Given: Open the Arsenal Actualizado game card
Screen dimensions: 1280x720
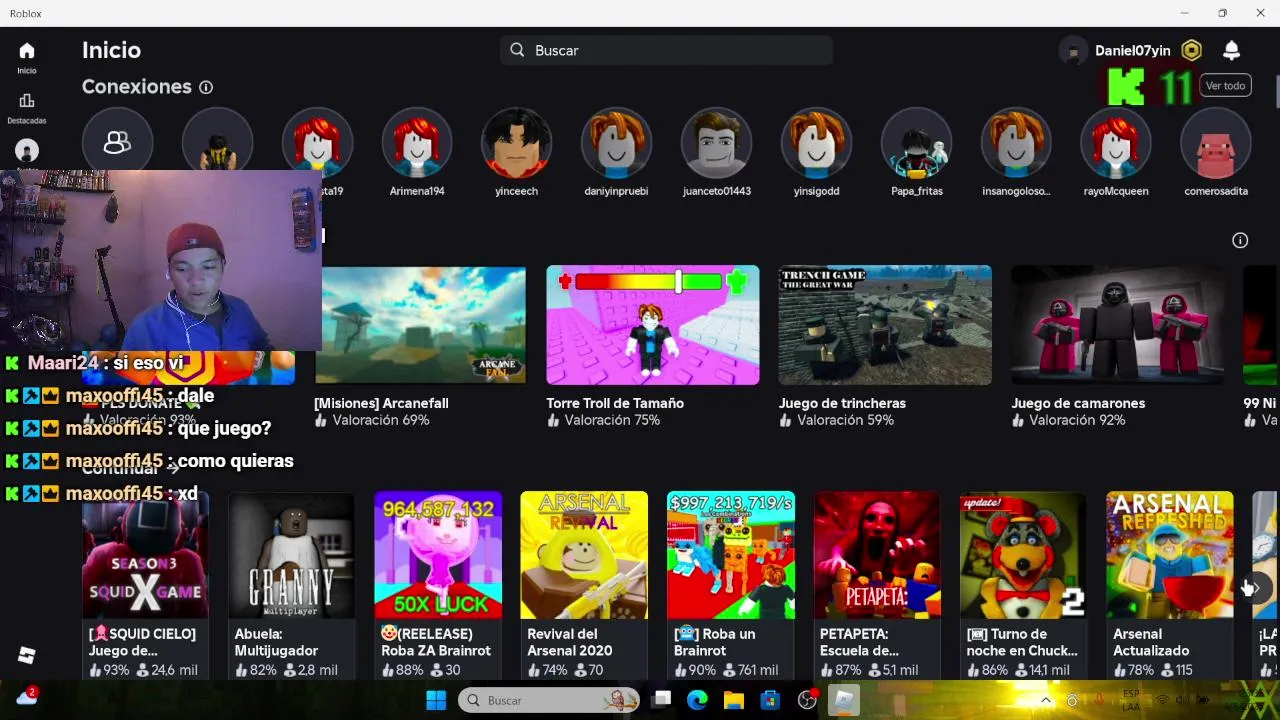Looking at the screenshot, I should 1170,585.
